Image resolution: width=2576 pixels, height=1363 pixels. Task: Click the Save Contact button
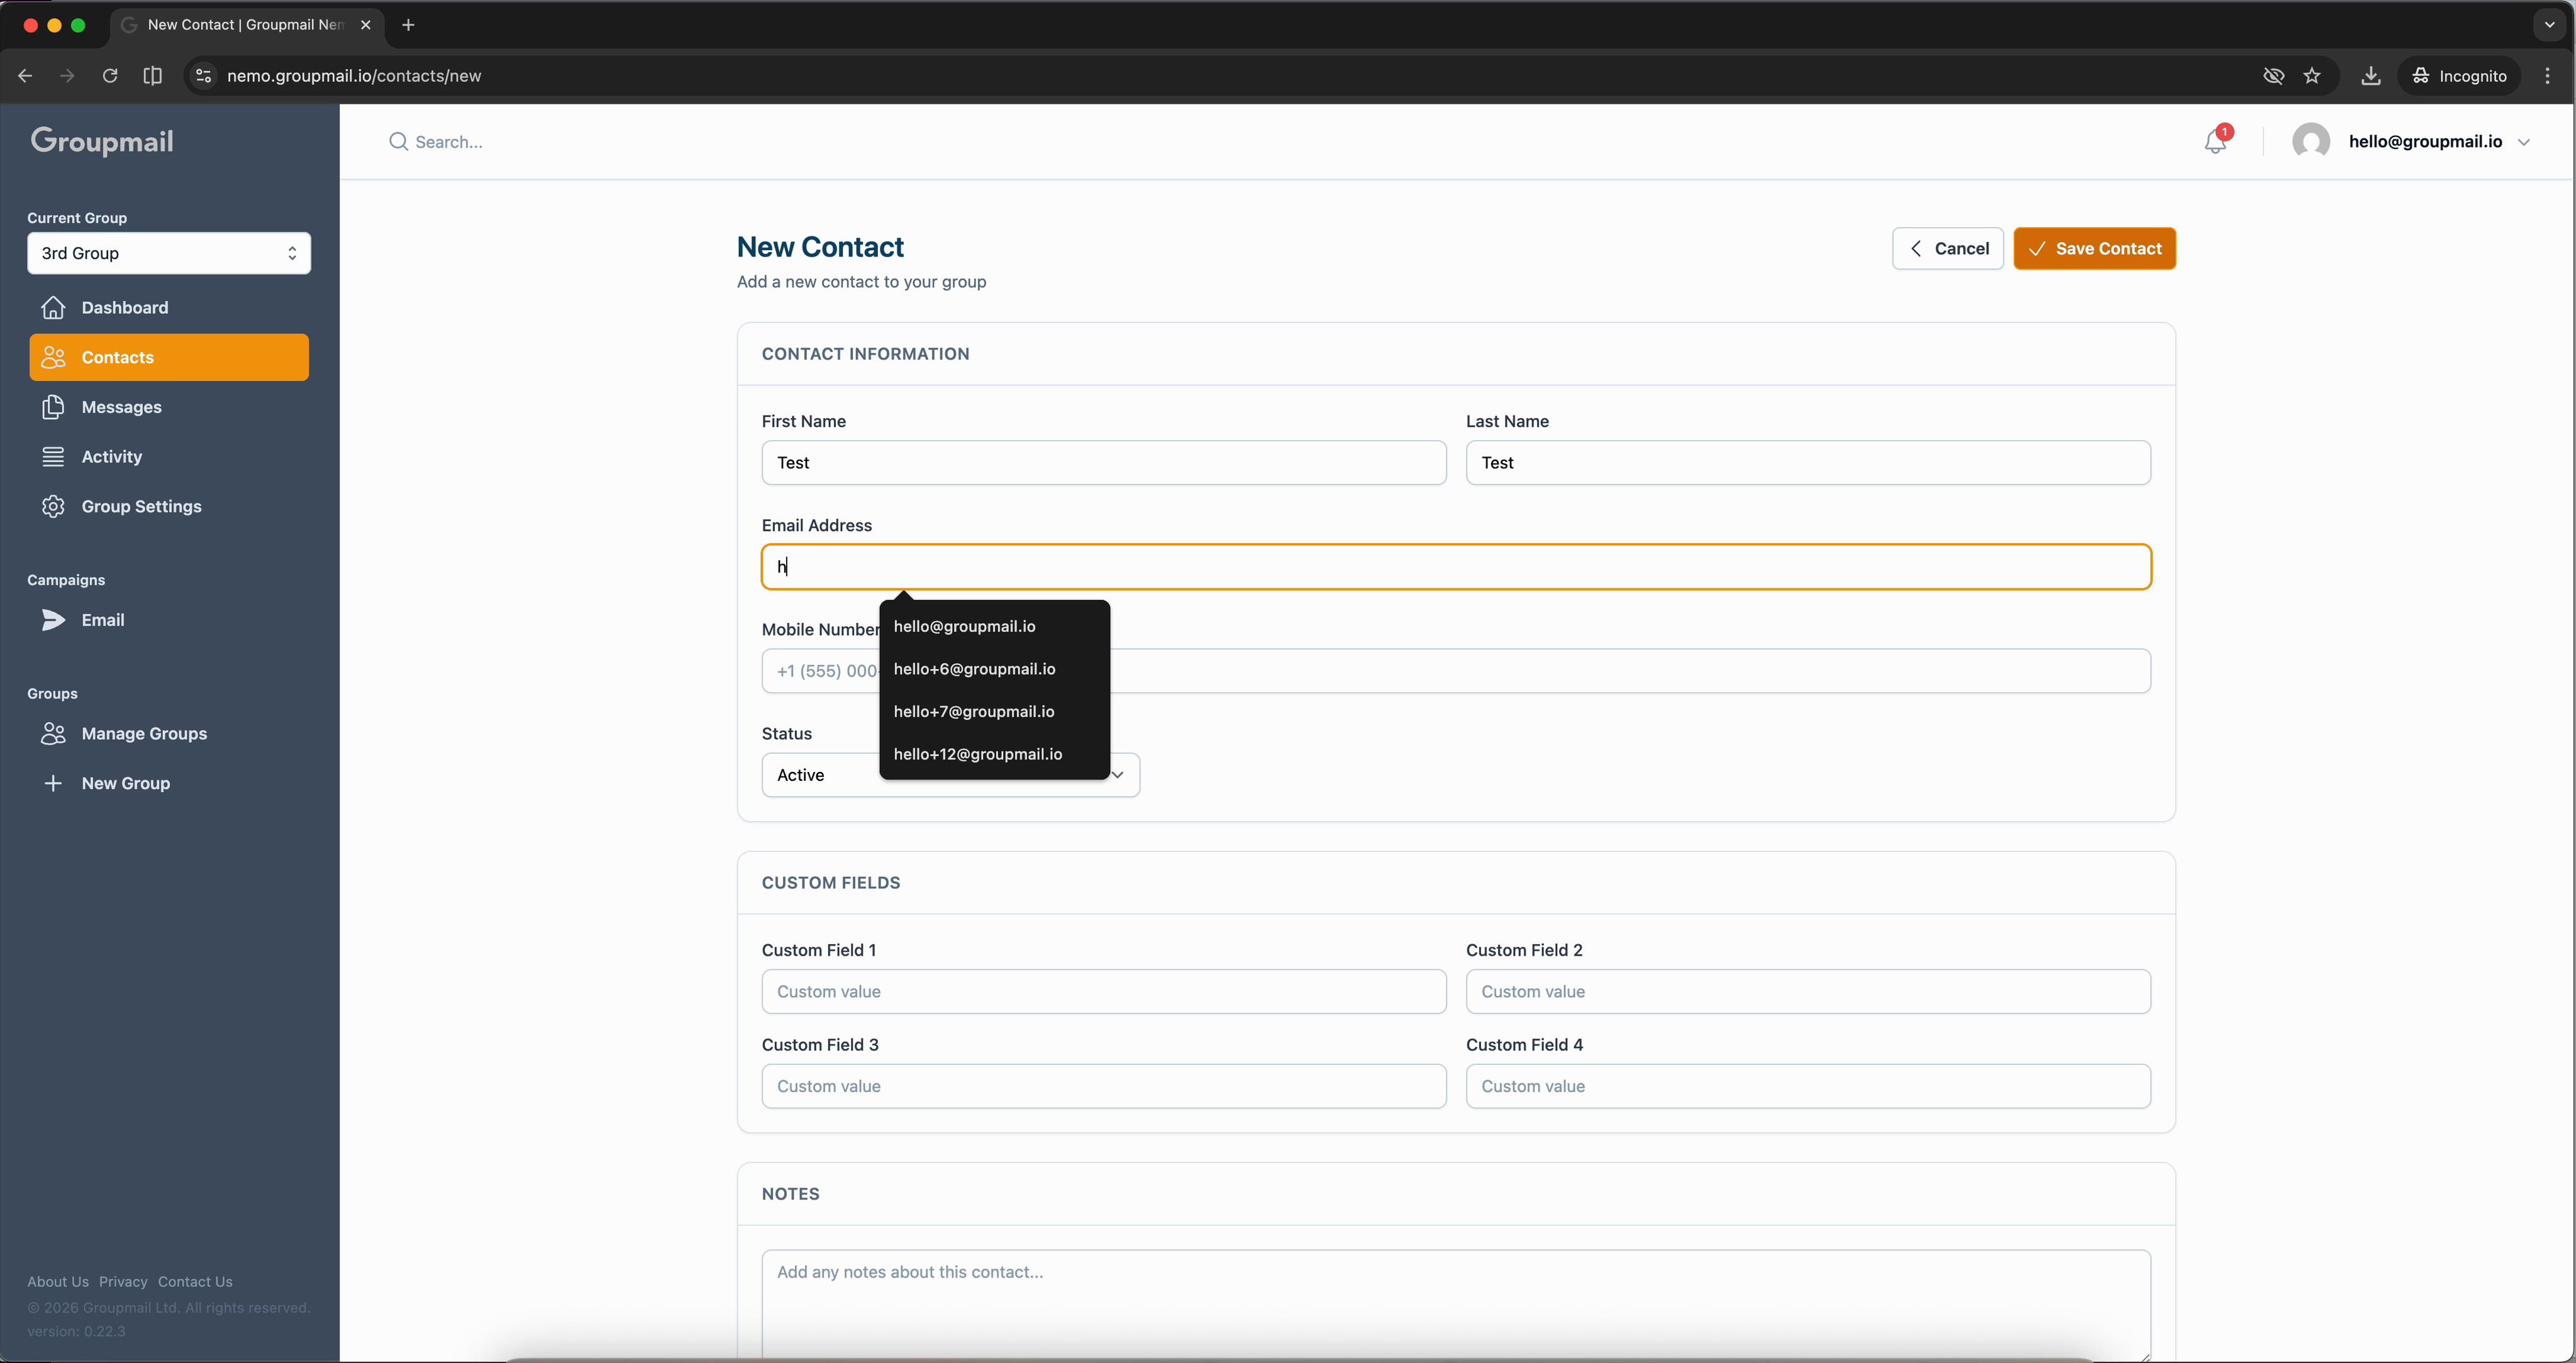point(2094,249)
